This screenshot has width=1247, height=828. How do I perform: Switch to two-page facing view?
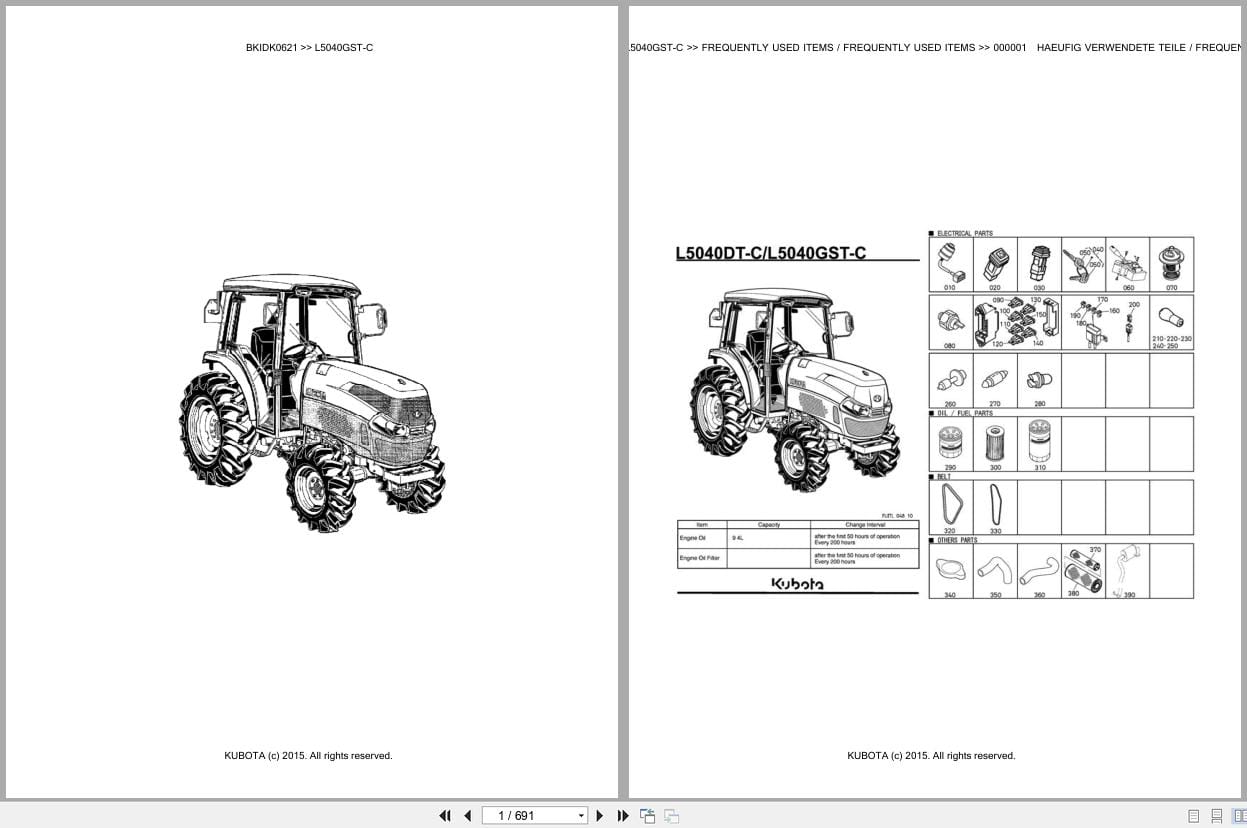coord(1239,816)
